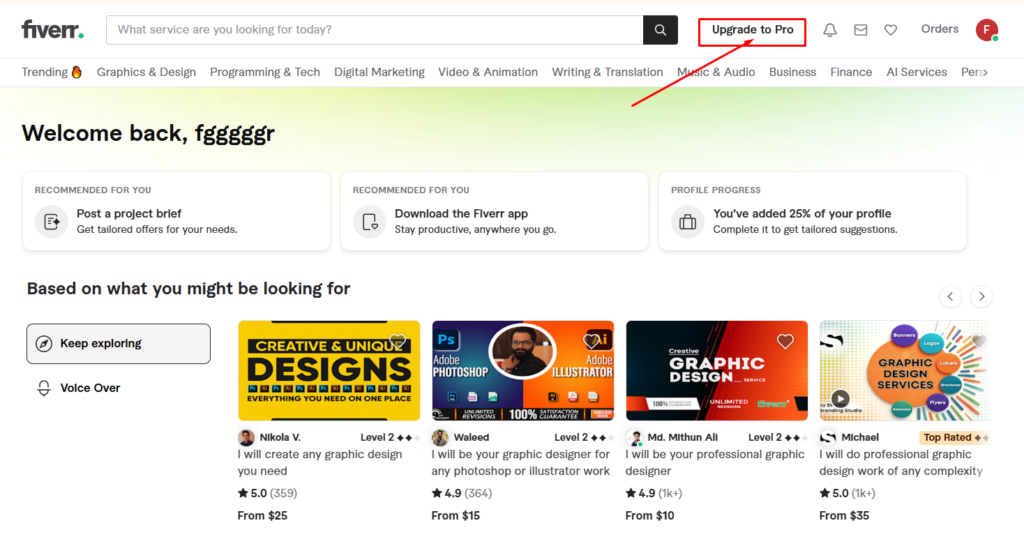Open Adobe Photoshop Illustrator gig thumbnail

pos(523,370)
